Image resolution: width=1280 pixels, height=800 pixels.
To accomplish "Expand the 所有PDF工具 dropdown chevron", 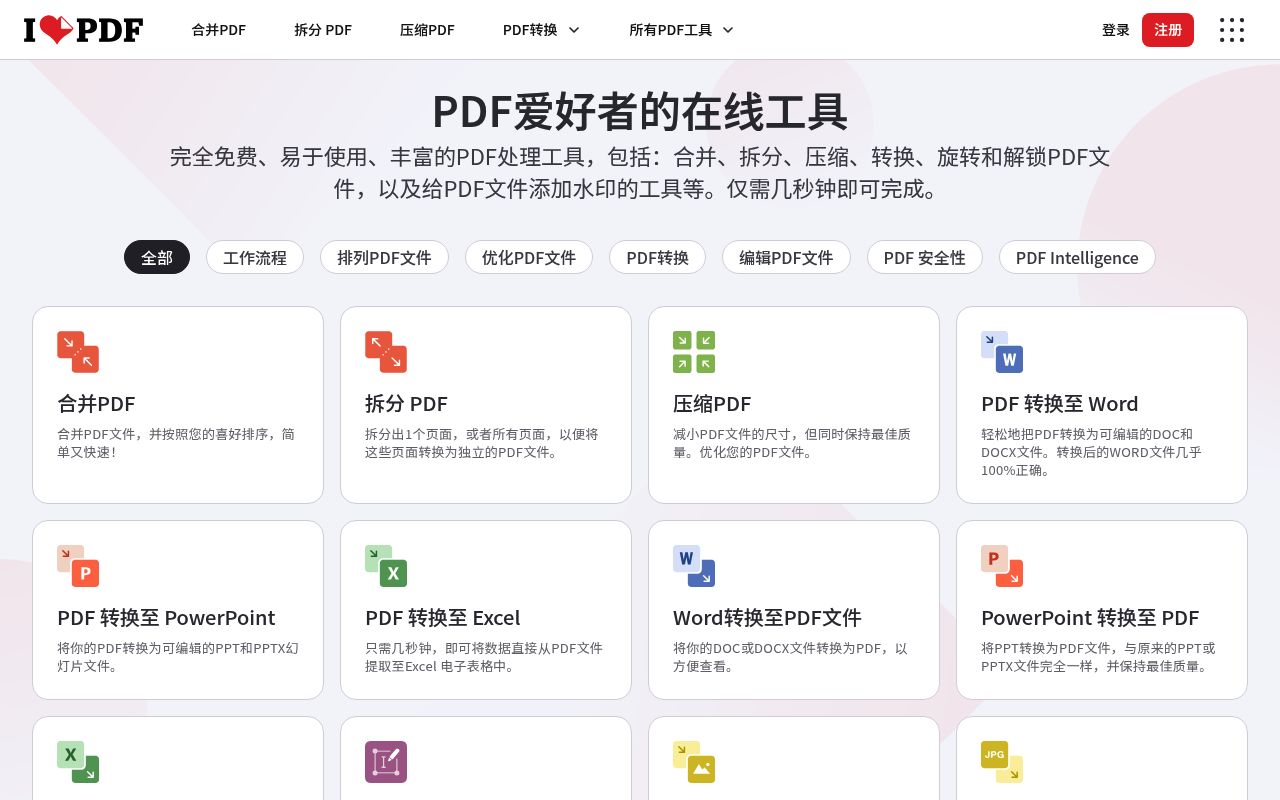I will [728, 30].
